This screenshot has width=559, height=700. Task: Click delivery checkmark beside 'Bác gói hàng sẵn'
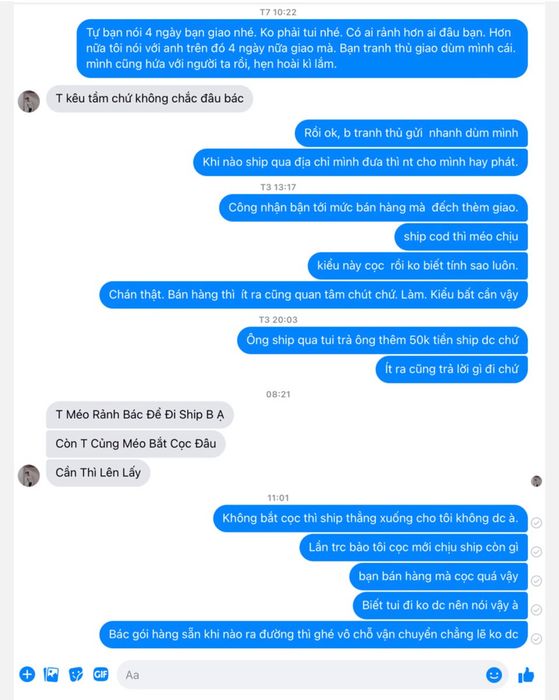point(536,638)
